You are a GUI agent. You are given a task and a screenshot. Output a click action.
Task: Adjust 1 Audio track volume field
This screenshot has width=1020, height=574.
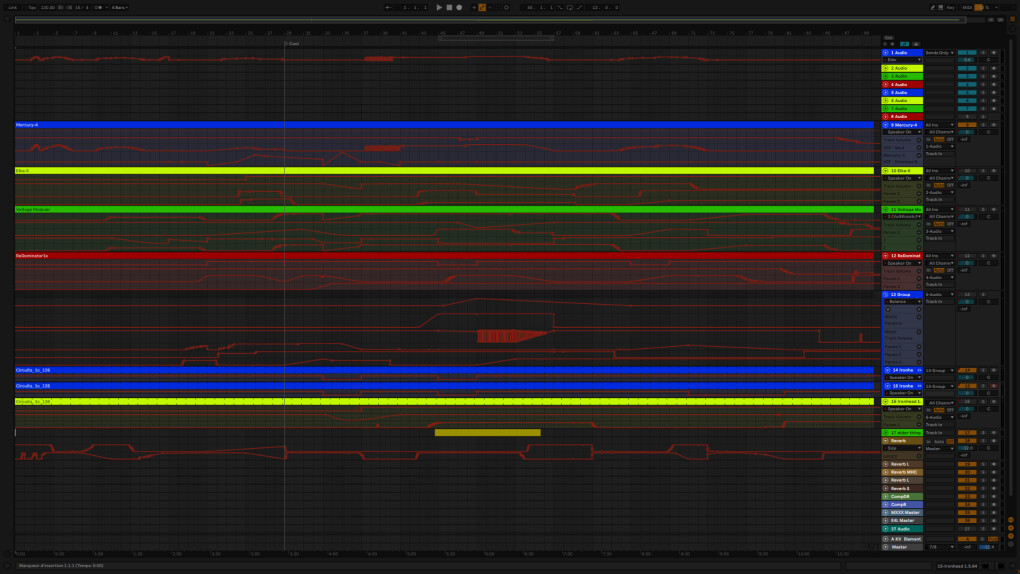point(967,60)
